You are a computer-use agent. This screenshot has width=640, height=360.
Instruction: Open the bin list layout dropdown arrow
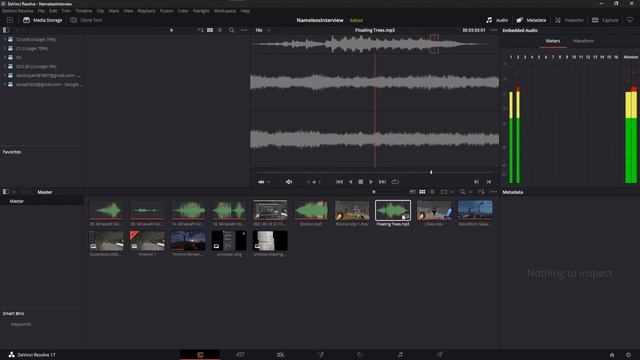coord(14,192)
